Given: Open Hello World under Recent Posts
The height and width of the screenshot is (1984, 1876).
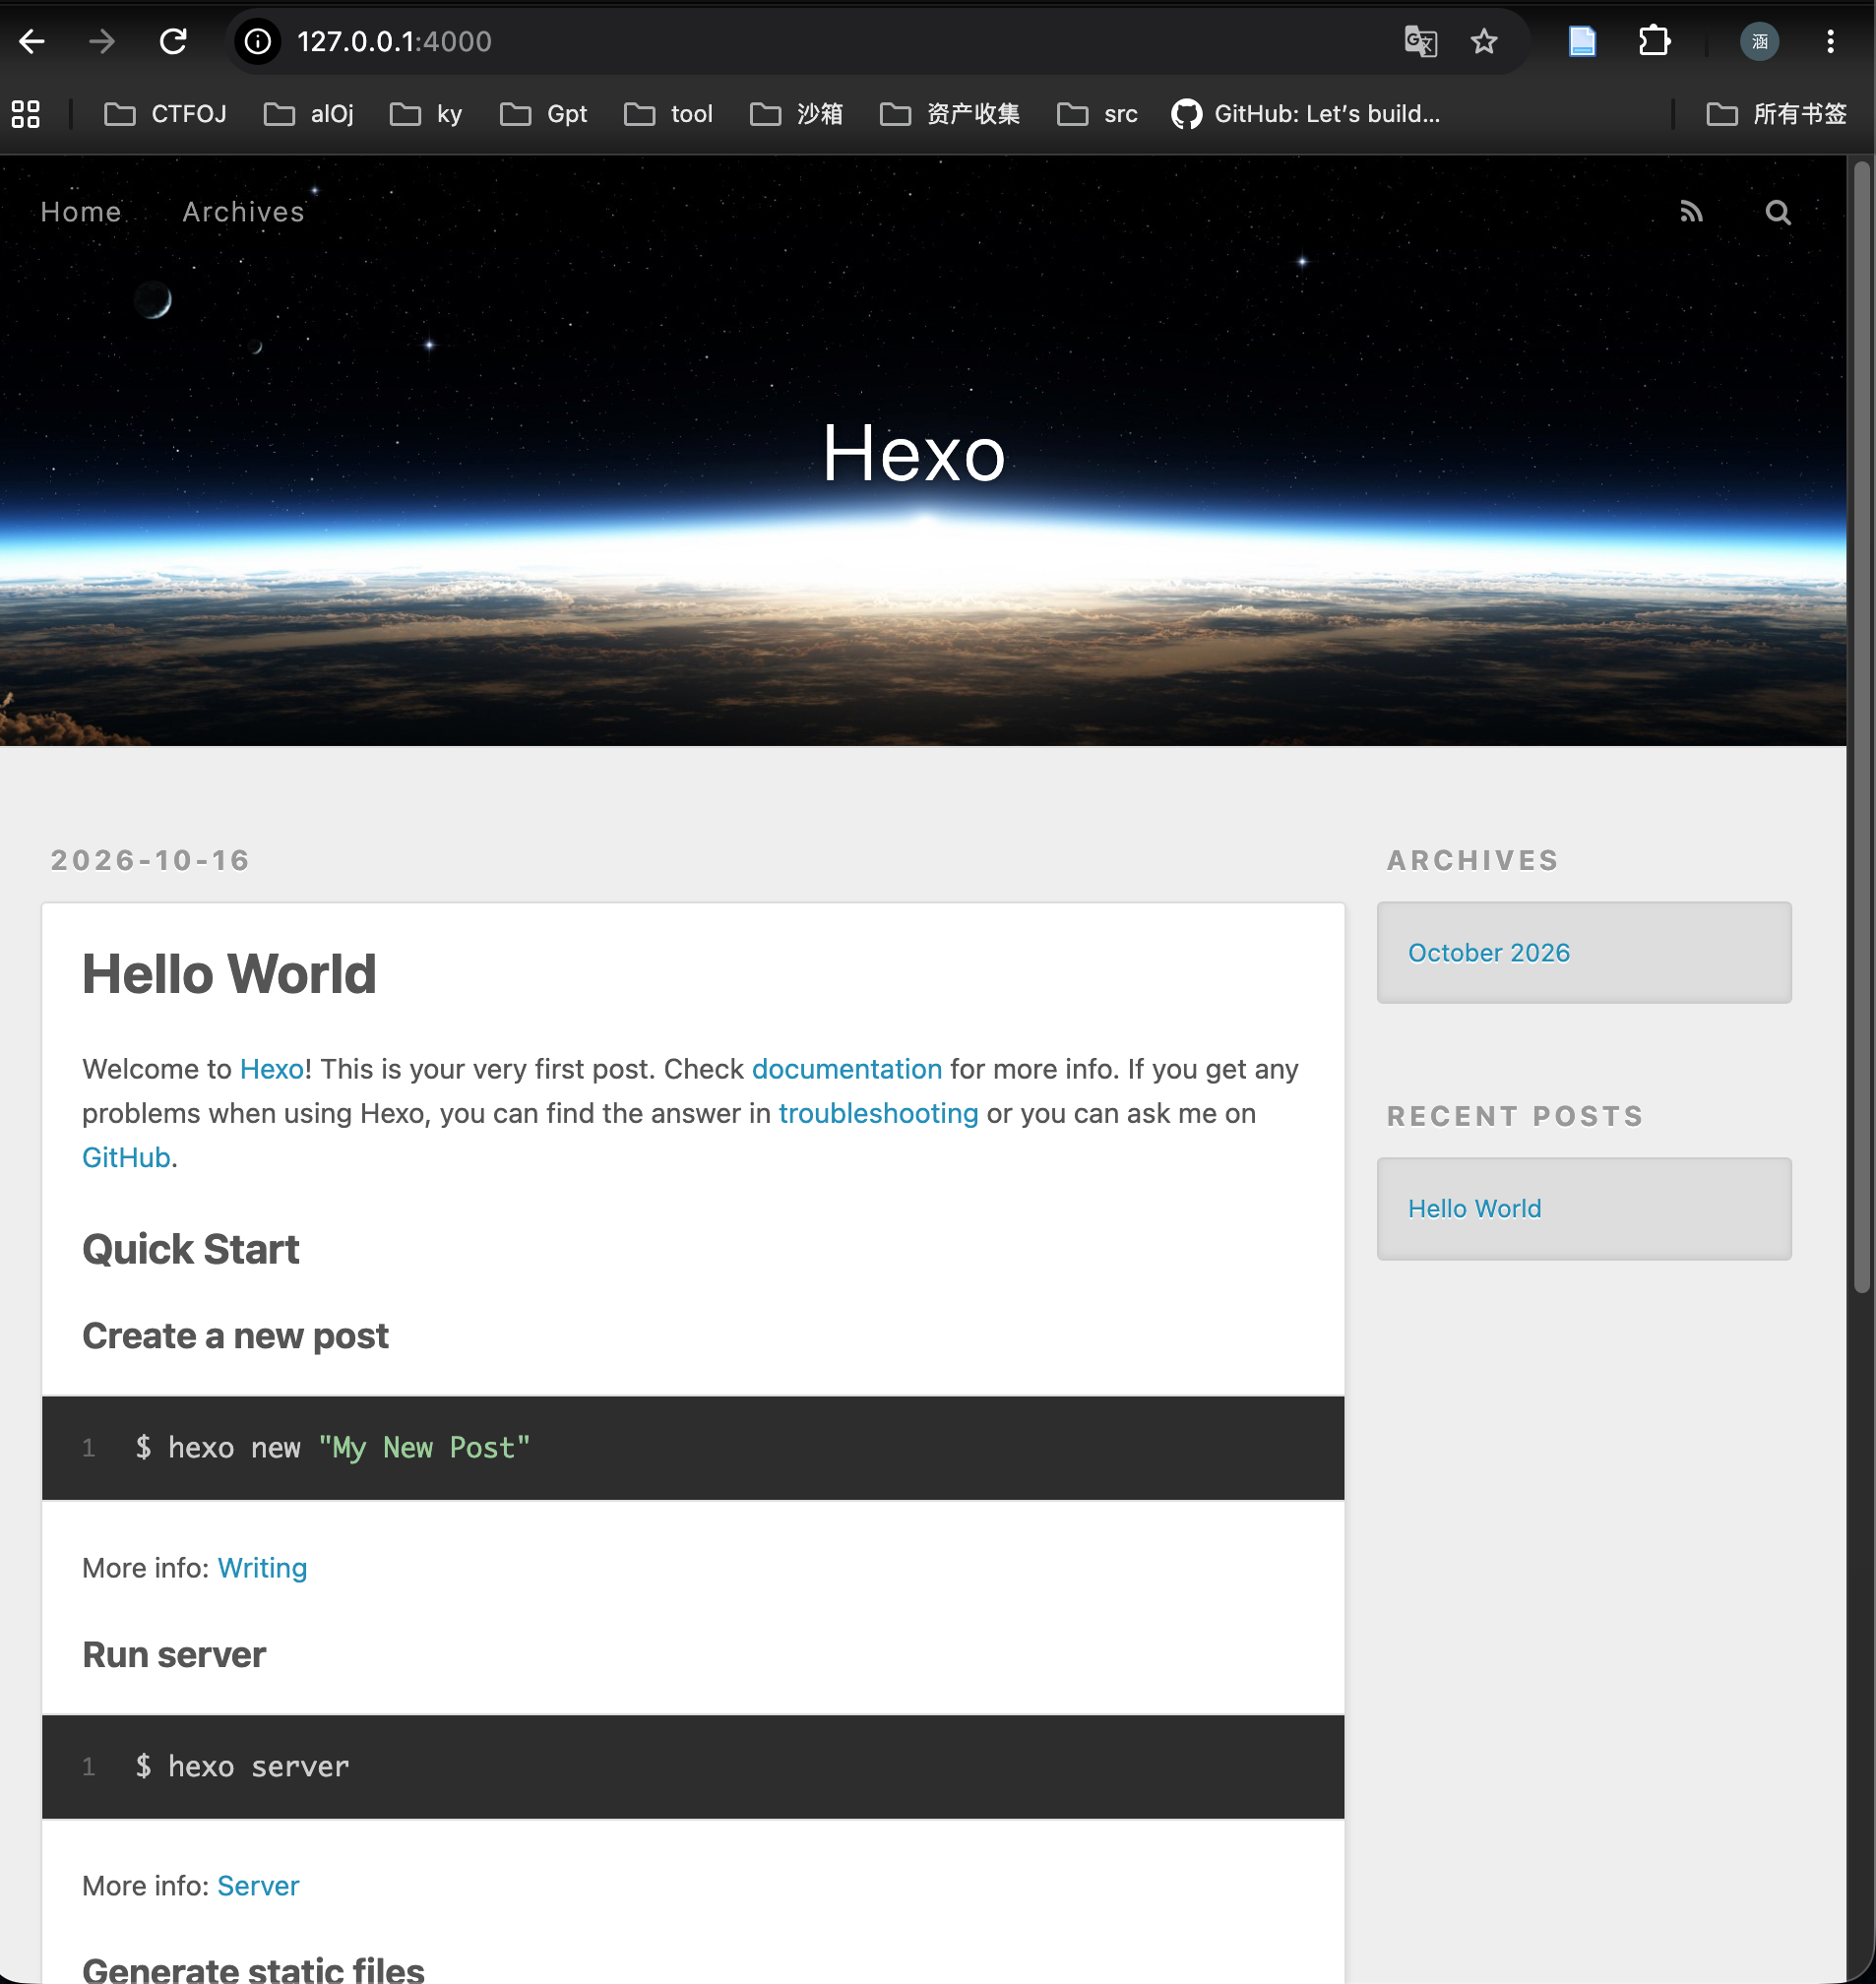Looking at the screenshot, I should (1475, 1209).
